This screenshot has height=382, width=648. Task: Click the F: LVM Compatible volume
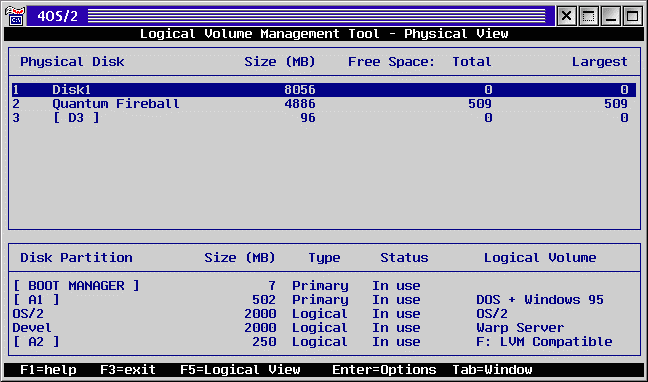point(544,342)
